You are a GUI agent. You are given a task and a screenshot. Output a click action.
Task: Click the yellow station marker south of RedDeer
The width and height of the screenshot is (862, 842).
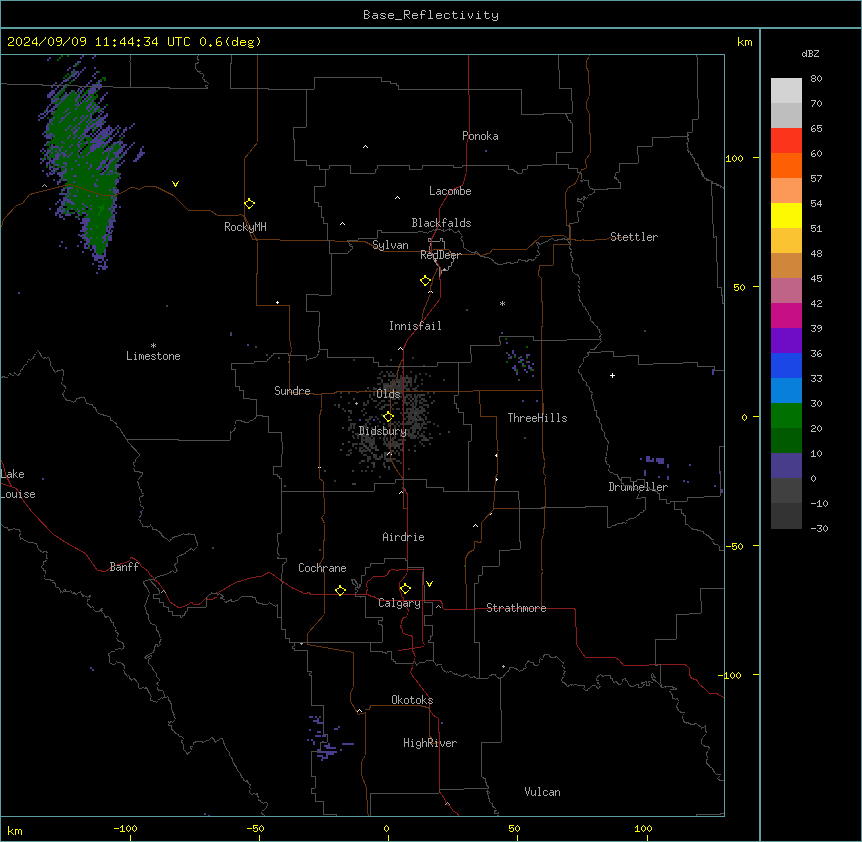[426, 281]
